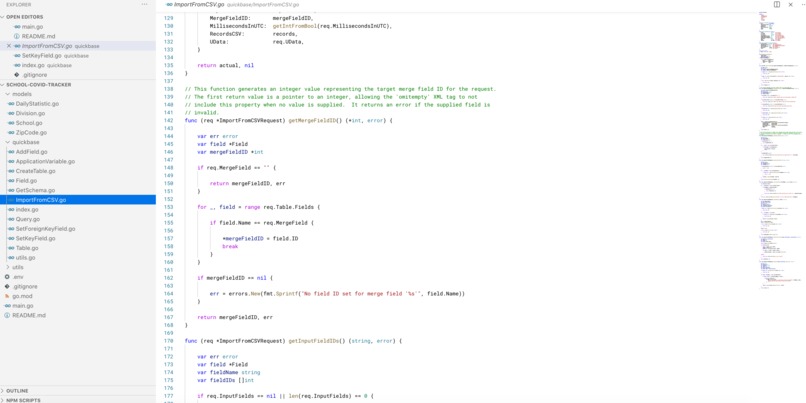Open SetKeyField.go in quickbase folder tree
Screen dimensions: 806x403
pyautogui.click(x=35, y=239)
